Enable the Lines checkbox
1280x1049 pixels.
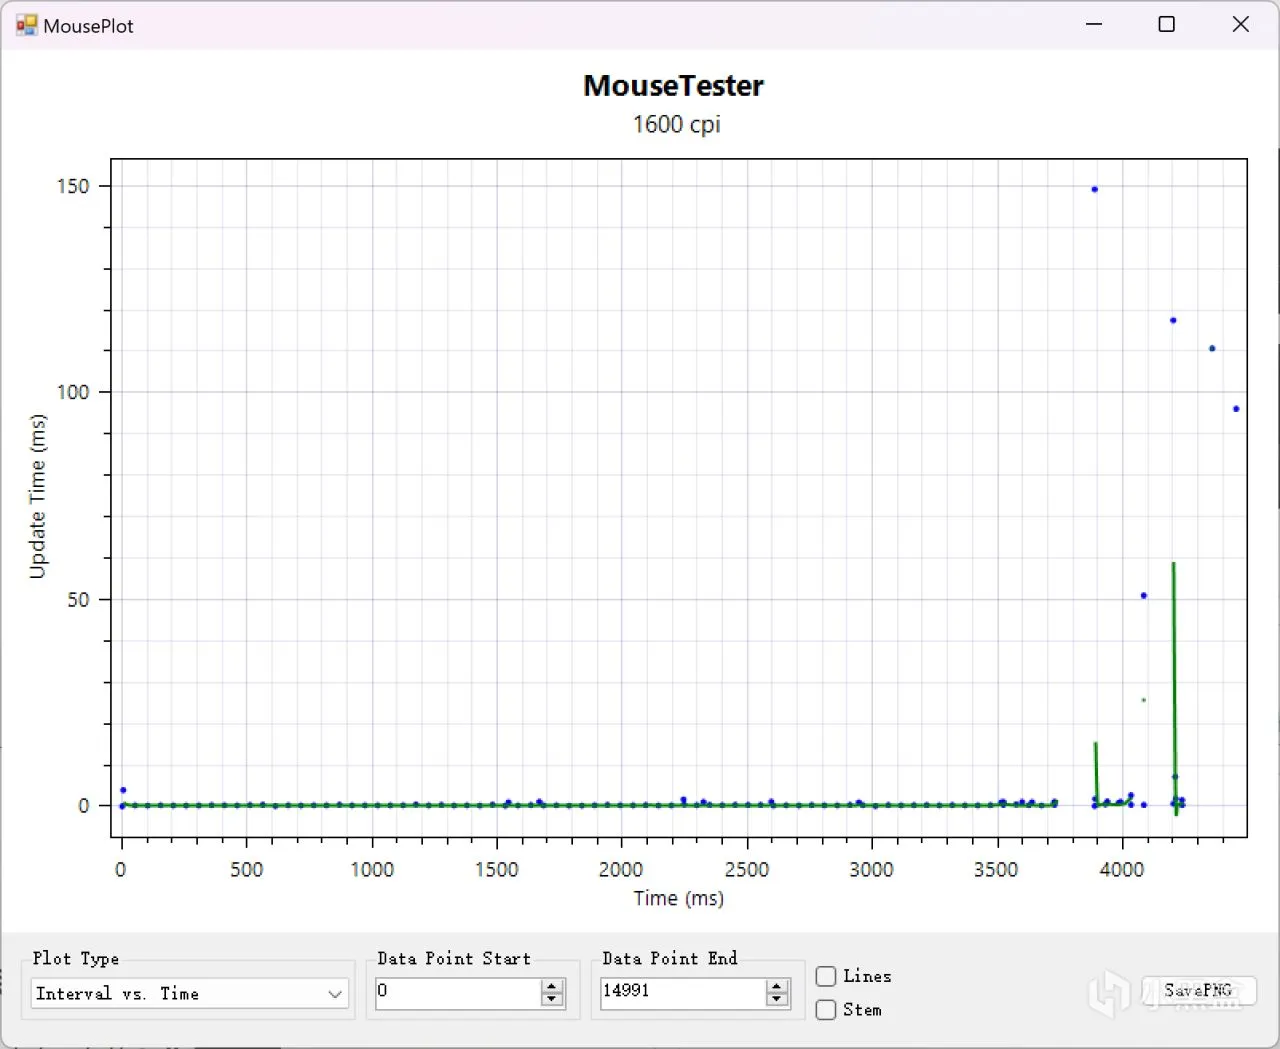pyautogui.click(x=826, y=976)
